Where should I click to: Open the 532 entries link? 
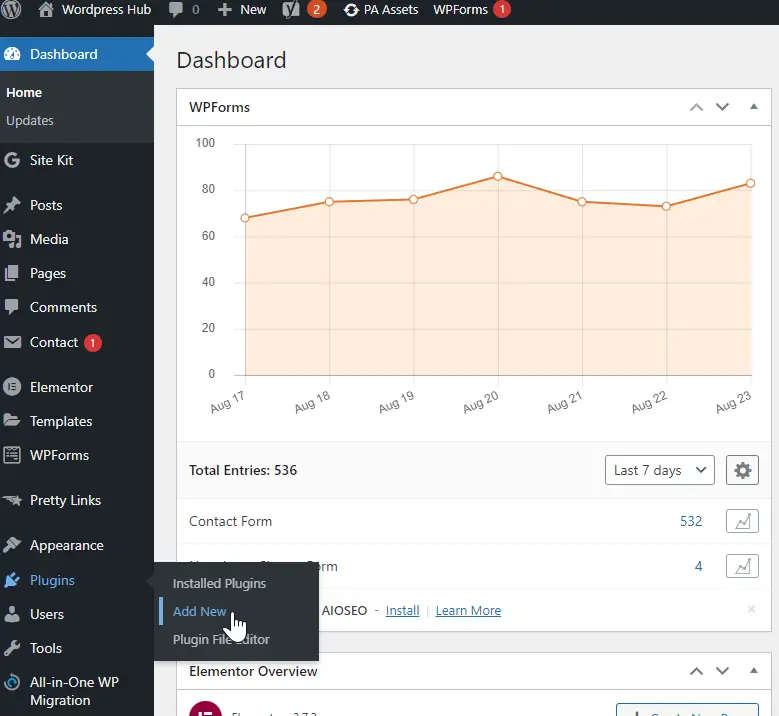(691, 521)
